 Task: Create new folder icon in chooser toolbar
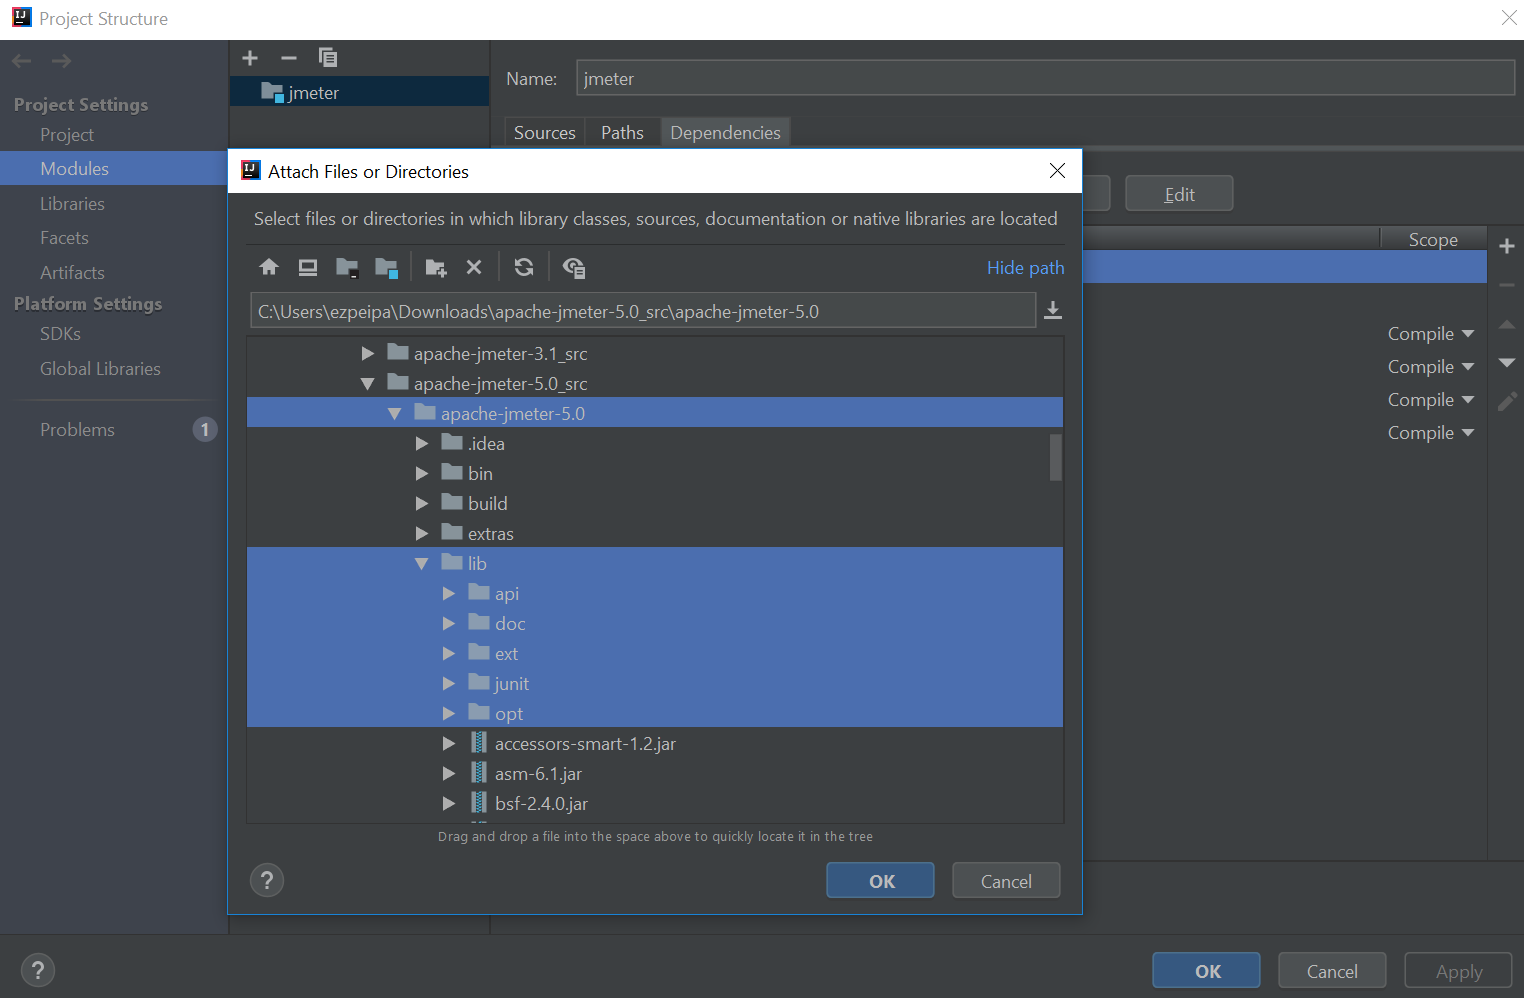(436, 267)
